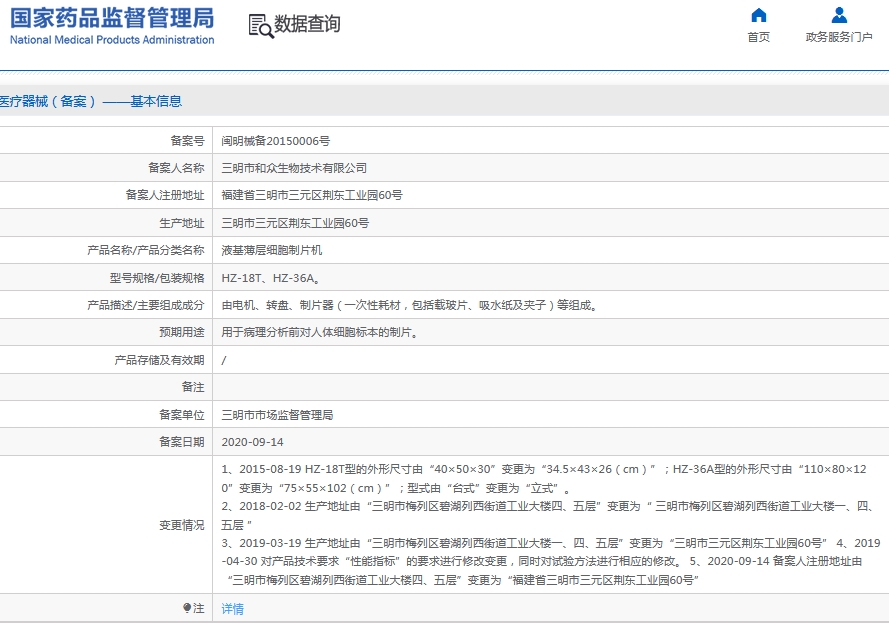The height and width of the screenshot is (623, 889).
Task: Click the 备案人注册地址 label
Action: [164, 195]
